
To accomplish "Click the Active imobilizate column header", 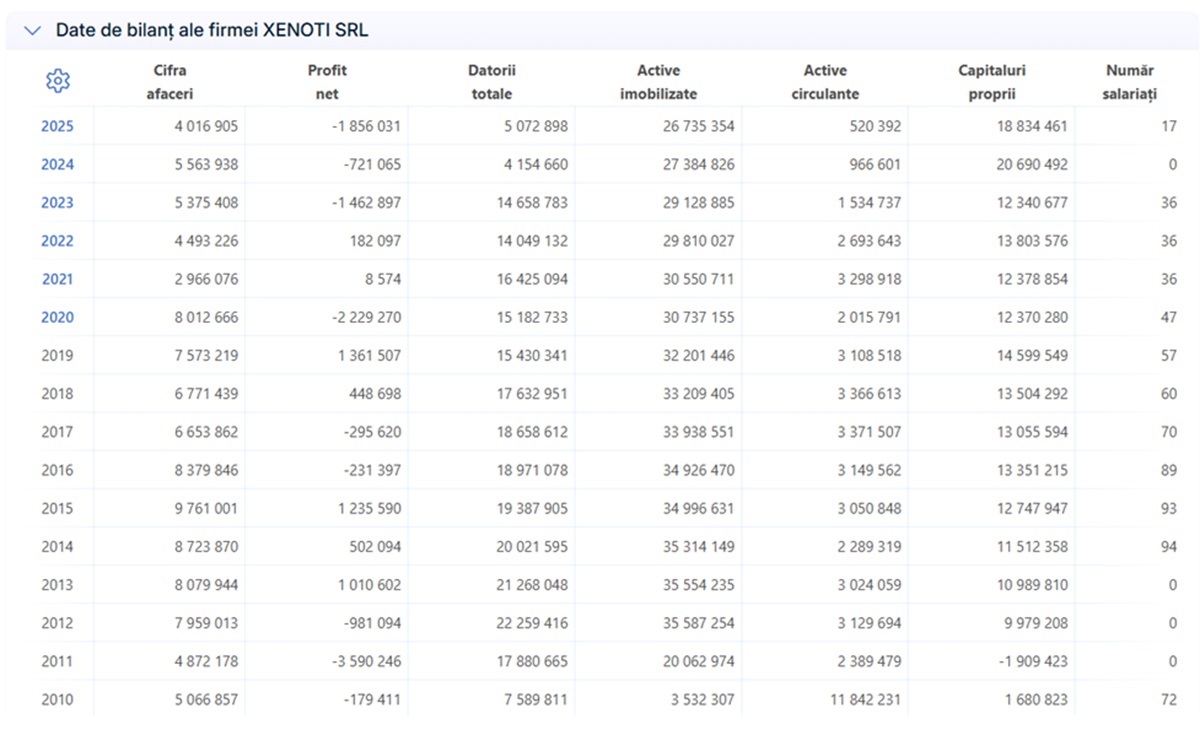I will [658, 82].
